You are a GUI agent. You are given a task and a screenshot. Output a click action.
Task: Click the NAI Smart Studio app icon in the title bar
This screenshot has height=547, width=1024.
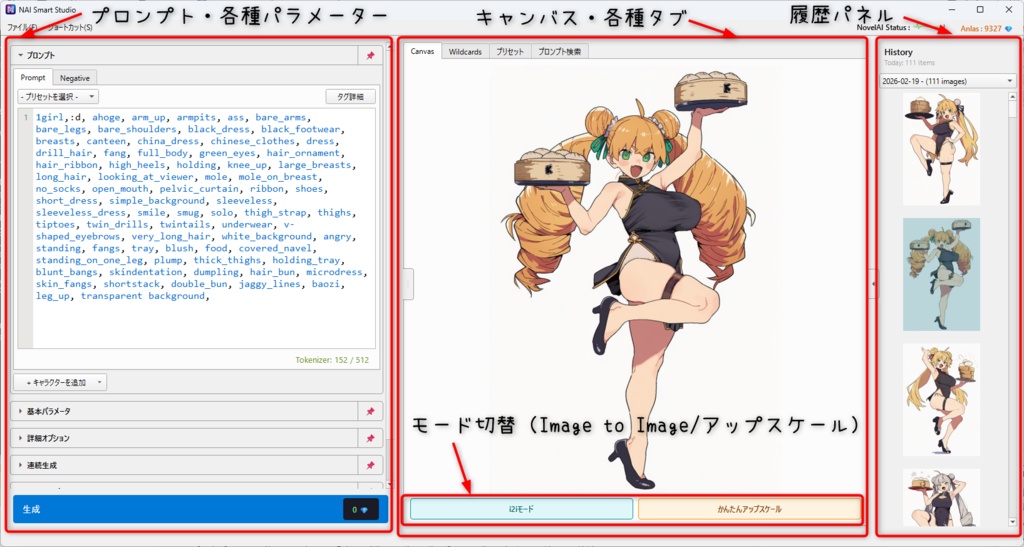point(10,10)
